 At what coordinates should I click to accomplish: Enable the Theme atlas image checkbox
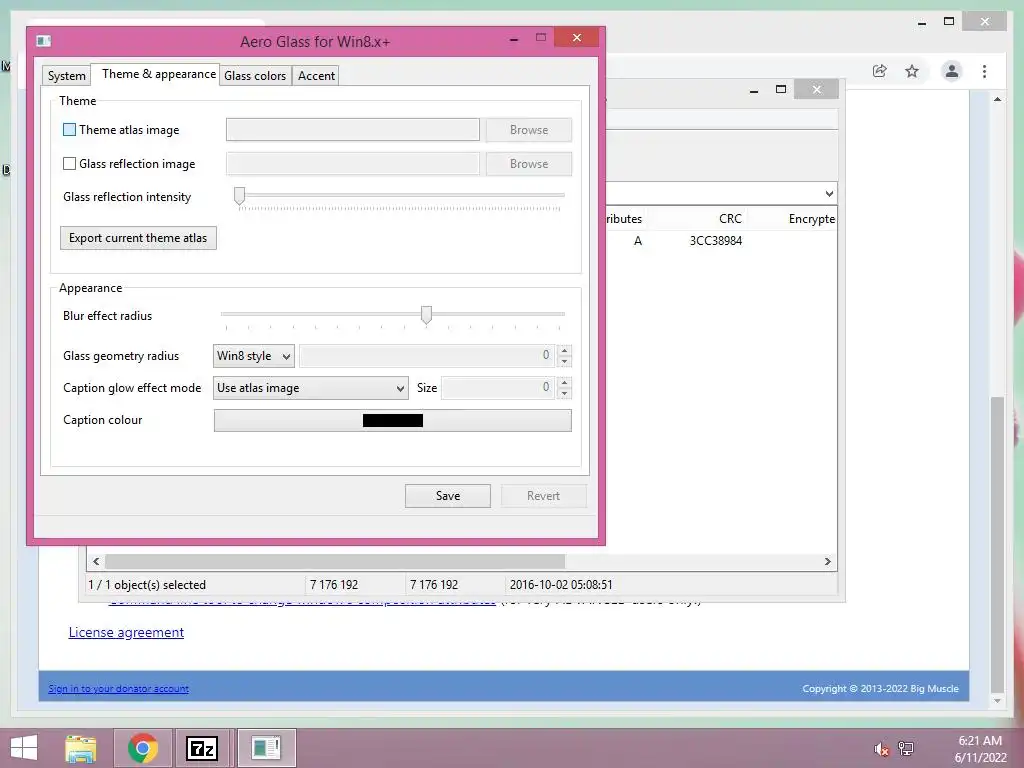click(x=69, y=129)
